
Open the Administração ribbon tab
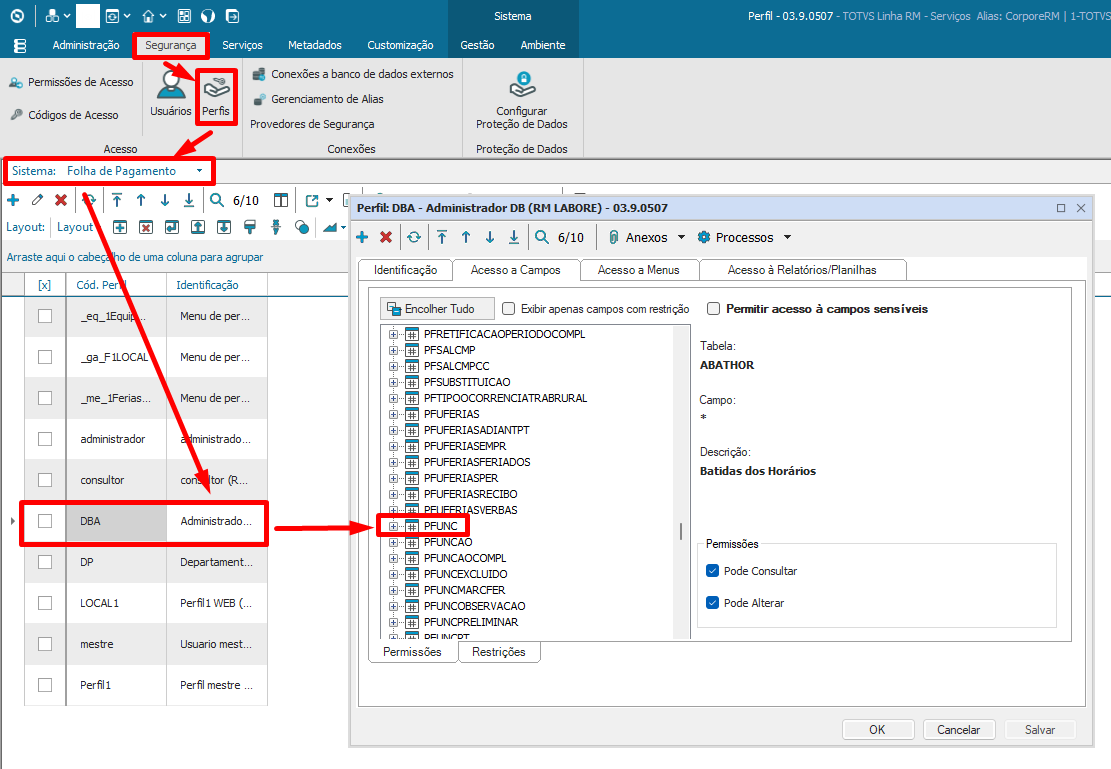pos(86,45)
